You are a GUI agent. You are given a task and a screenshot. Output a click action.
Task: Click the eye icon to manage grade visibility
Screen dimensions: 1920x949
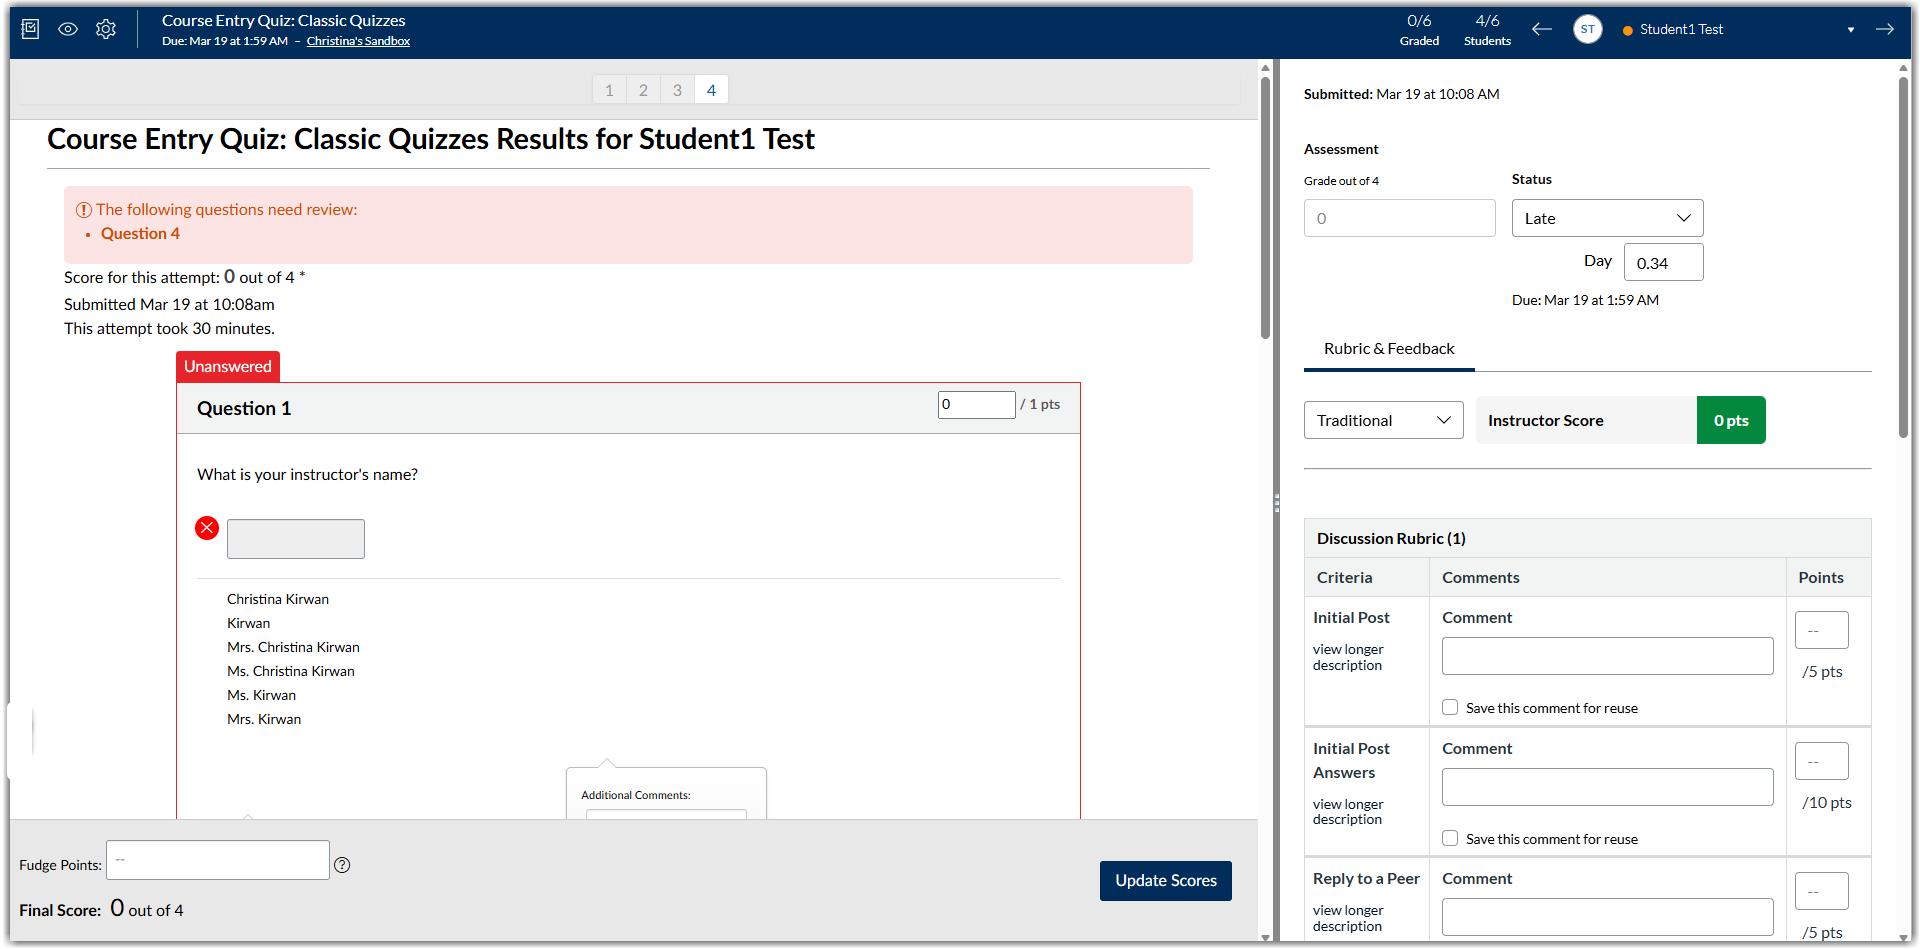[x=67, y=29]
